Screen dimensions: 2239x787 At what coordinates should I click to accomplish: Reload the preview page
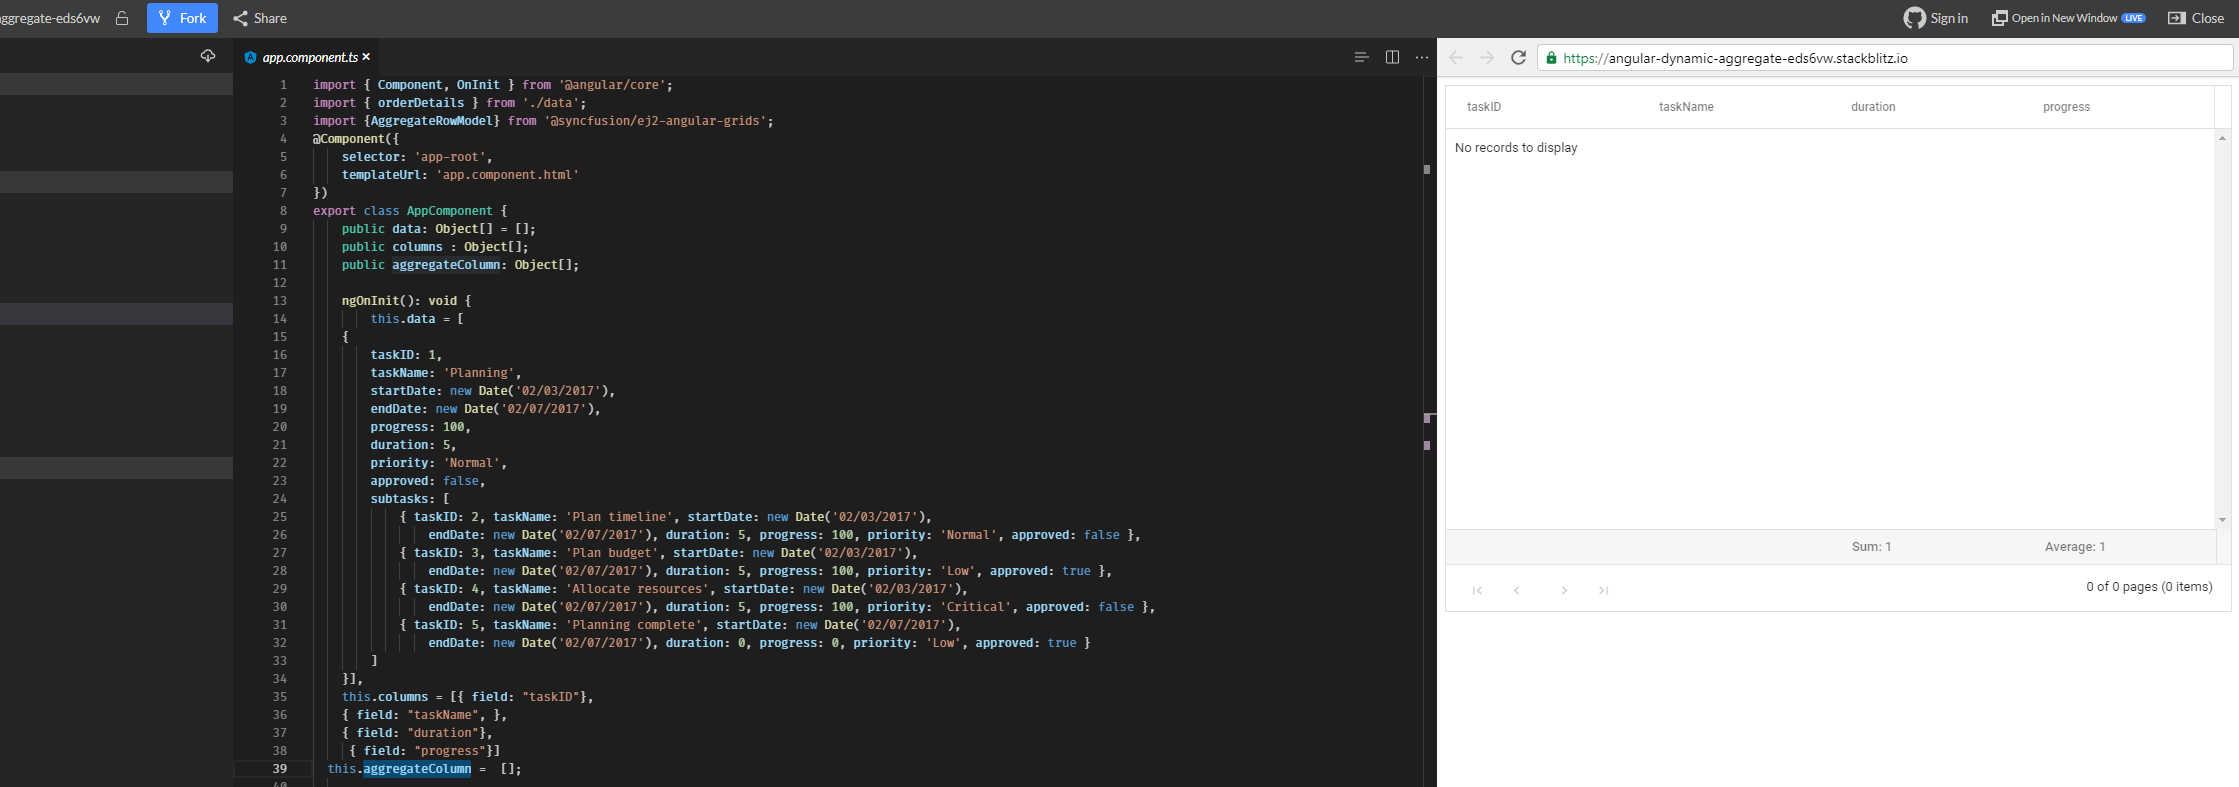pos(1518,58)
